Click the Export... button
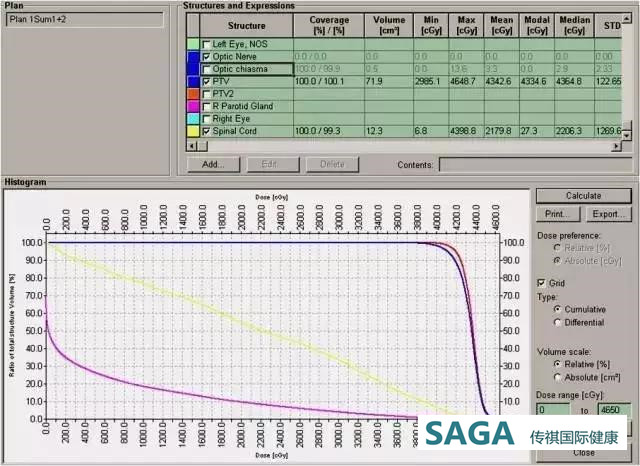 [x=607, y=213]
